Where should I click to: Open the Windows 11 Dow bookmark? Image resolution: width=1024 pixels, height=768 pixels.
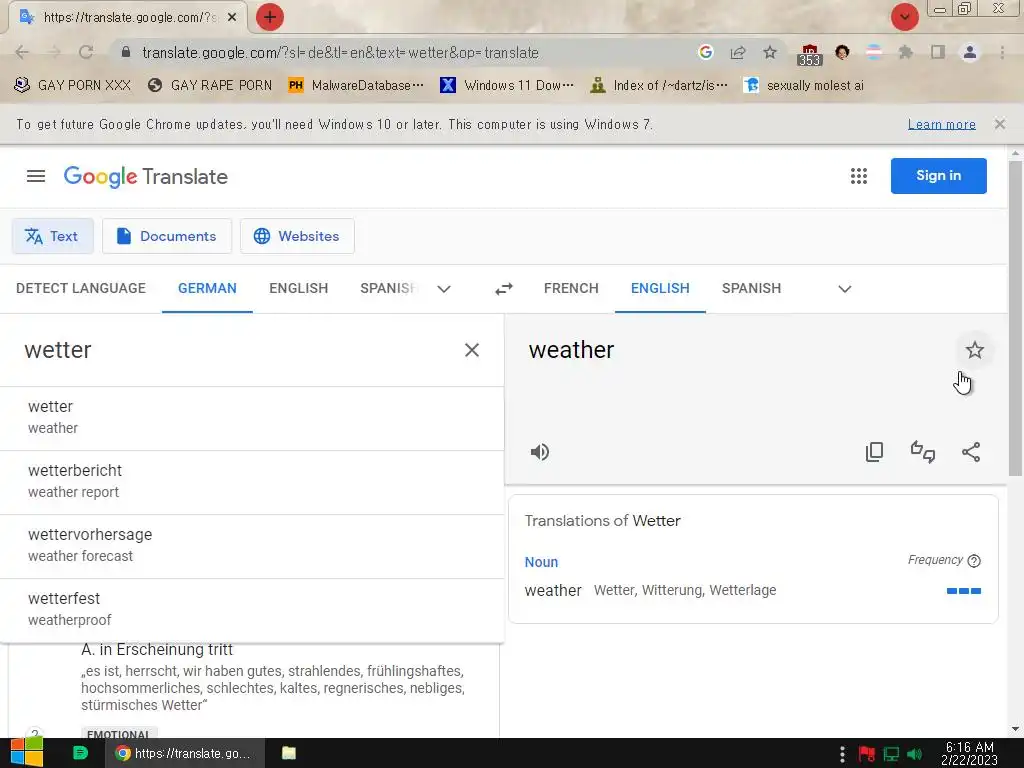[x=507, y=86]
